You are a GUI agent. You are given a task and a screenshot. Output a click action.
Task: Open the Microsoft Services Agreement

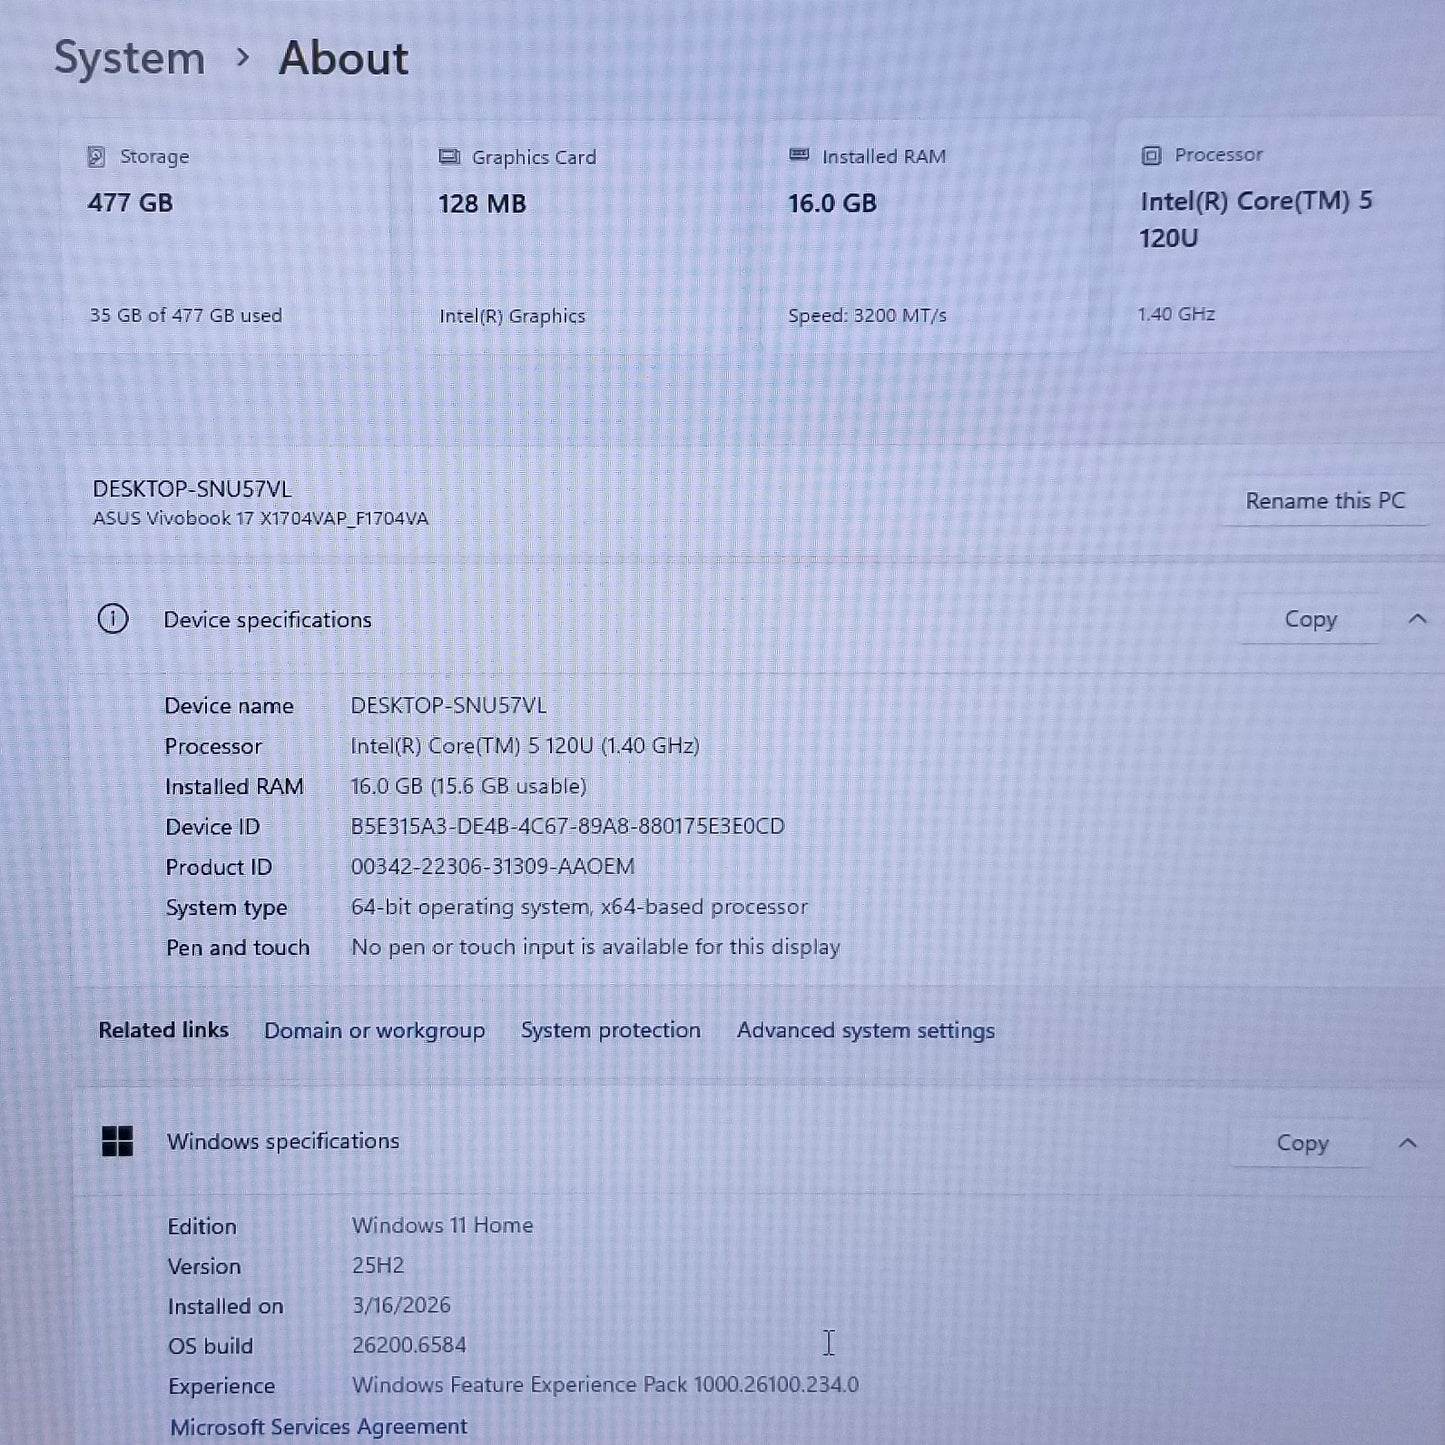click(x=317, y=1426)
